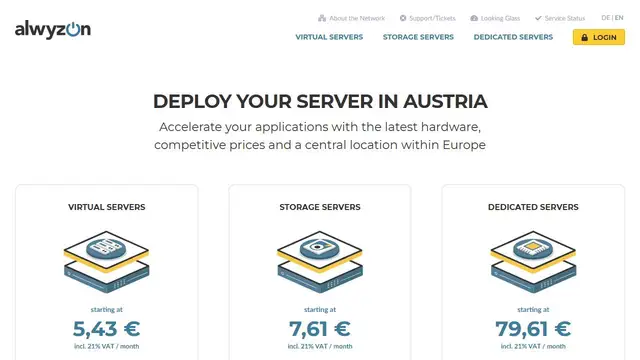The width and height of the screenshot is (640, 360).
Task: Click the 5,43 € price
Action: pyautogui.click(x=107, y=329)
